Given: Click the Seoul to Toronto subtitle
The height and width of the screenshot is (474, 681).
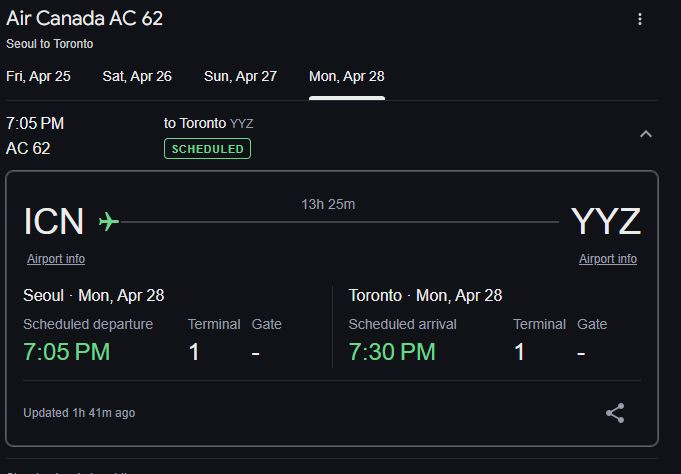Looking at the screenshot, I should pyautogui.click(x=50, y=44).
